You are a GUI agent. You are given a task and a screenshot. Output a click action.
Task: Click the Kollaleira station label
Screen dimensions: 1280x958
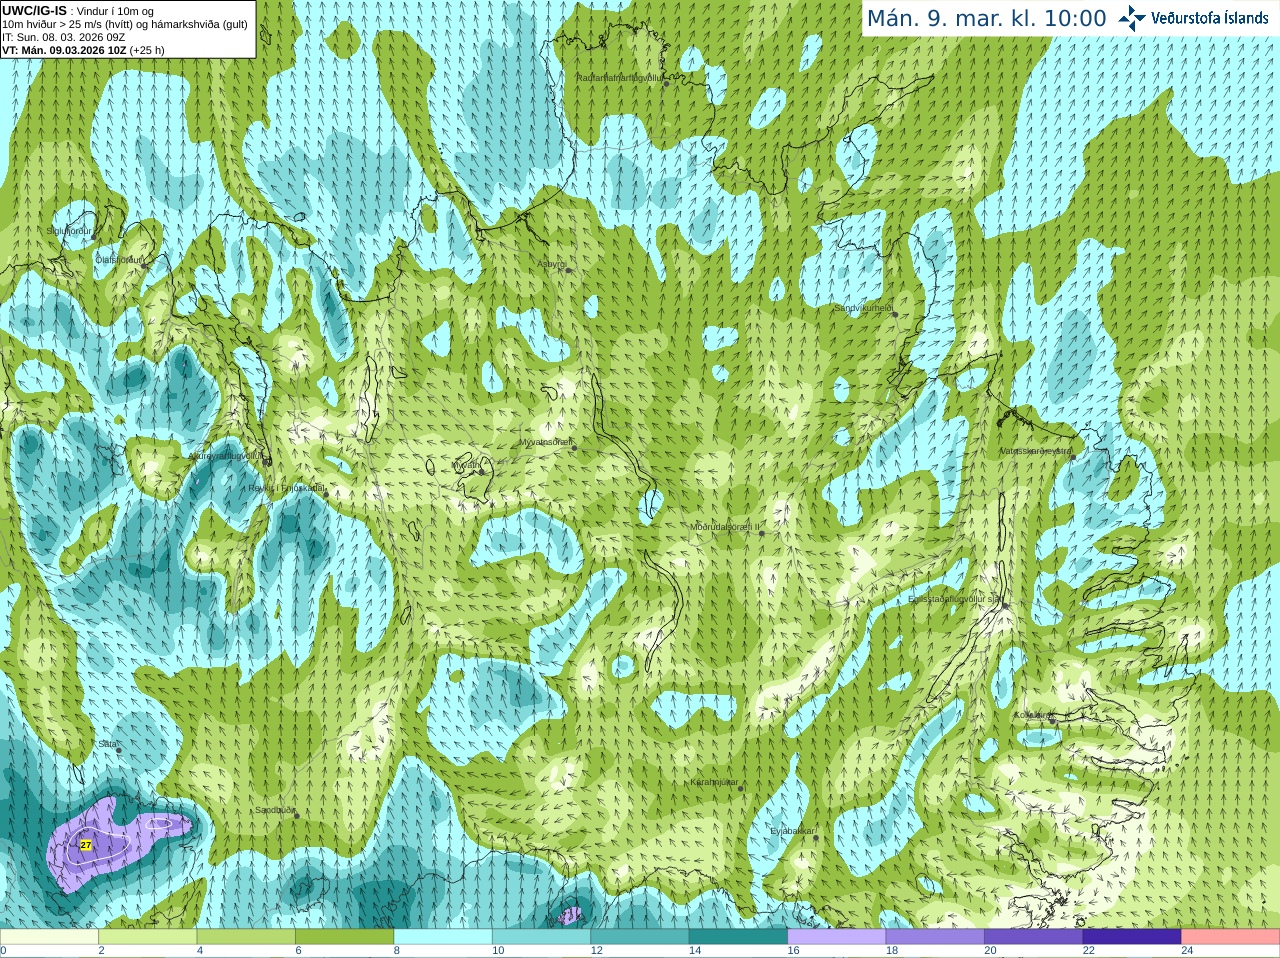click(x=1033, y=715)
